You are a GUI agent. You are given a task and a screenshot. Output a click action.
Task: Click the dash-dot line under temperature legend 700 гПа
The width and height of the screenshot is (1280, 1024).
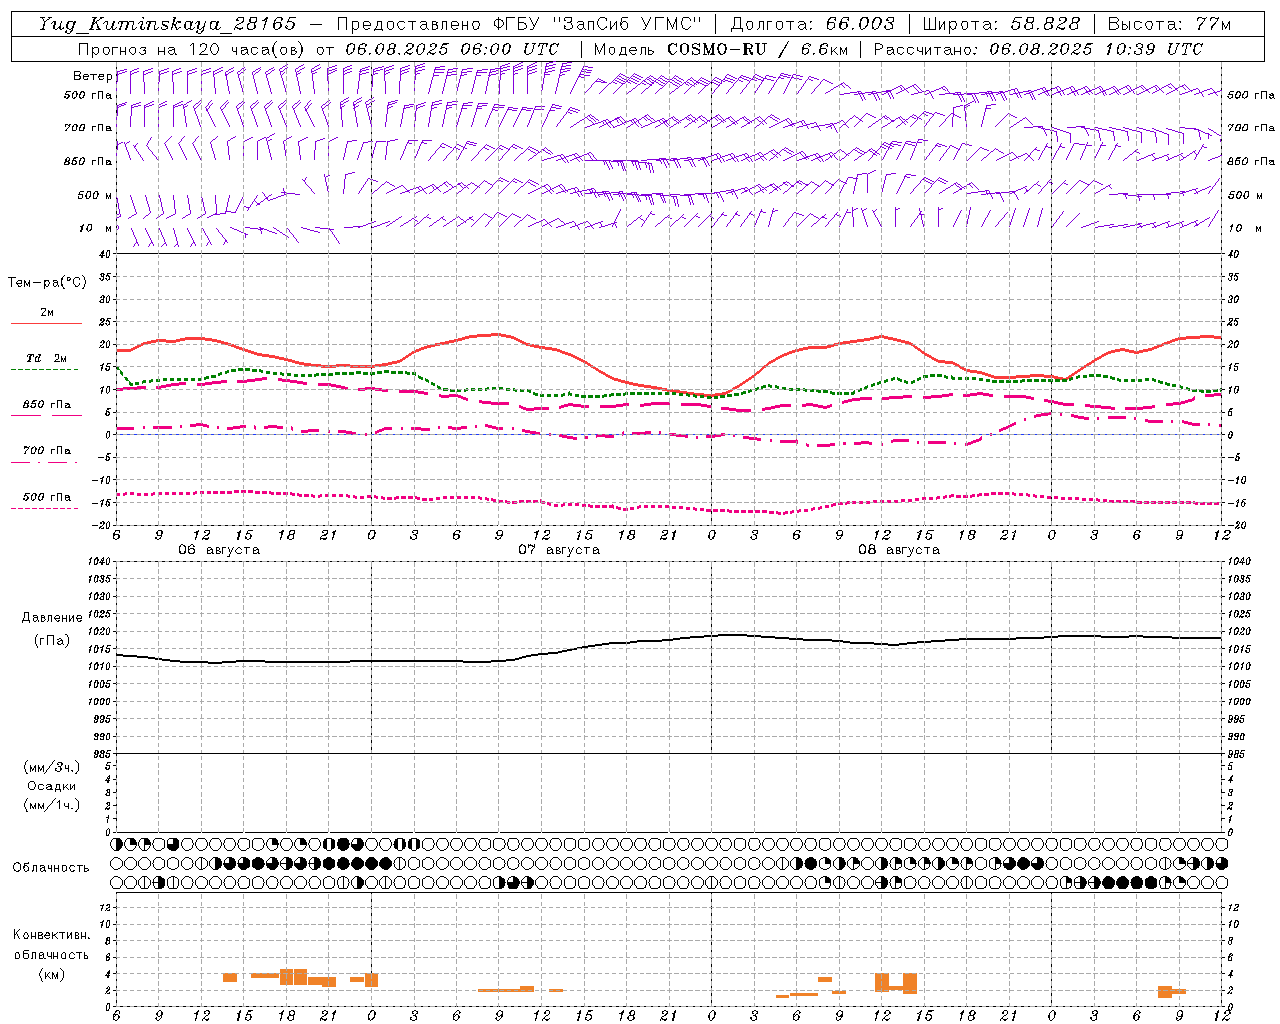pyautogui.click(x=46, y=462)
